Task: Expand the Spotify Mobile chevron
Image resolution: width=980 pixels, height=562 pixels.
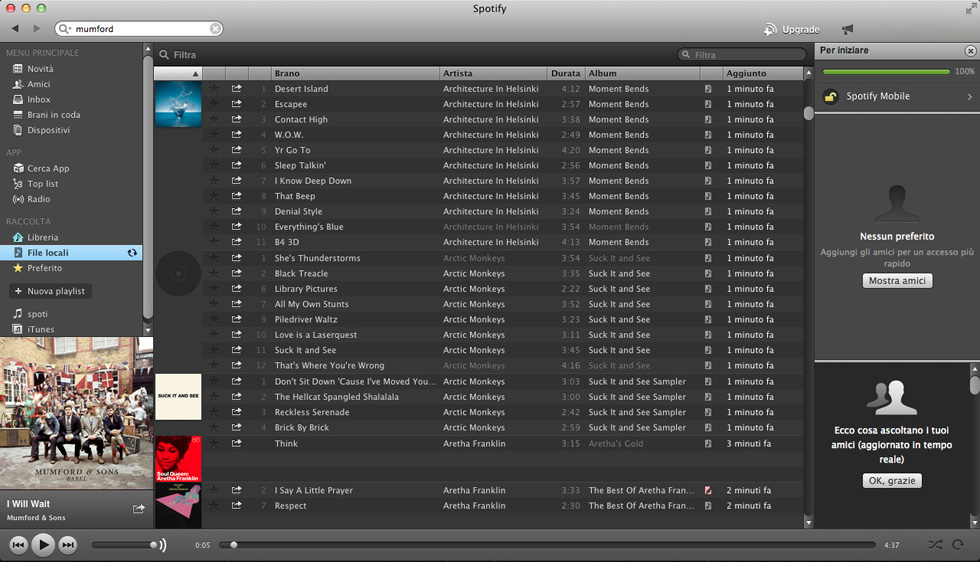Action: tap(969, 97)
